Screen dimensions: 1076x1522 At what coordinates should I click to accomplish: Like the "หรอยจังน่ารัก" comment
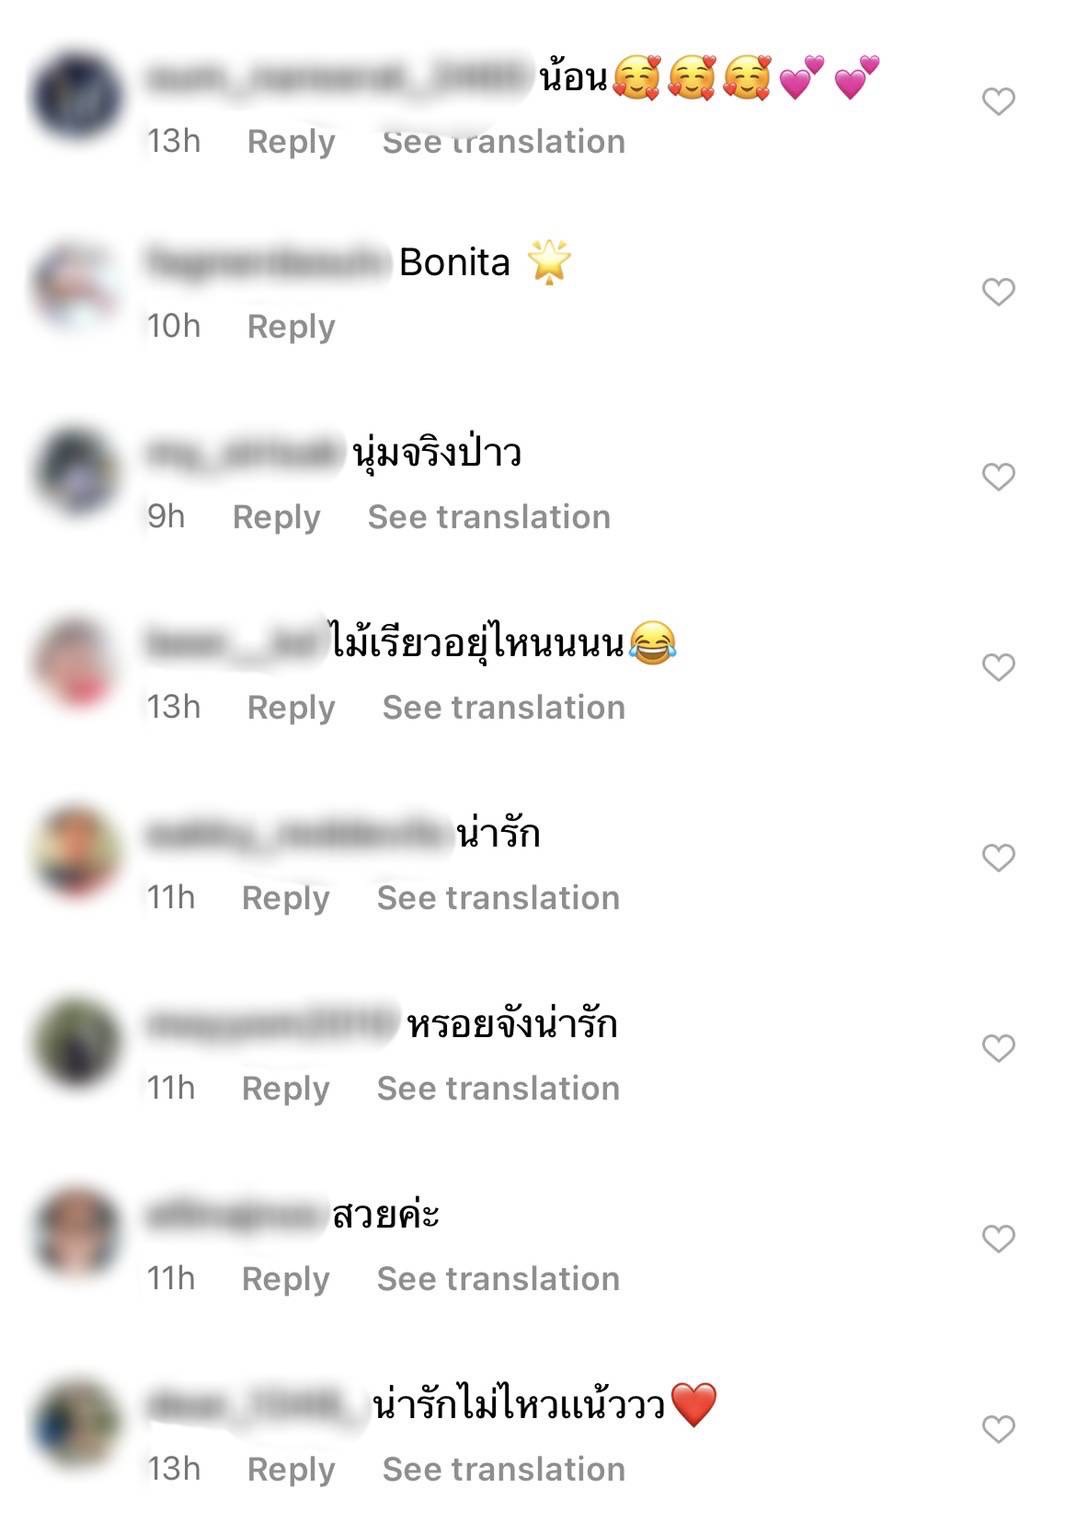tap(998, 1048)
